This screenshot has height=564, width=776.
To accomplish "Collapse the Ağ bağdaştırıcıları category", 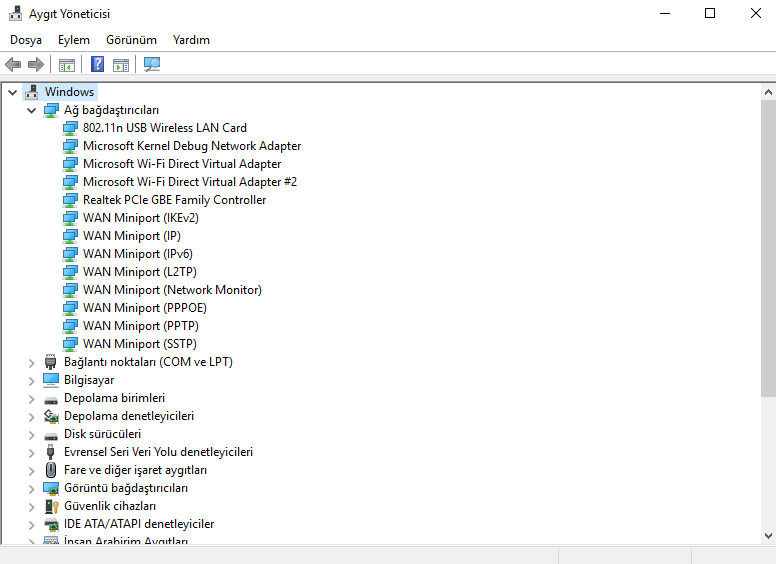I will [32, 110].
